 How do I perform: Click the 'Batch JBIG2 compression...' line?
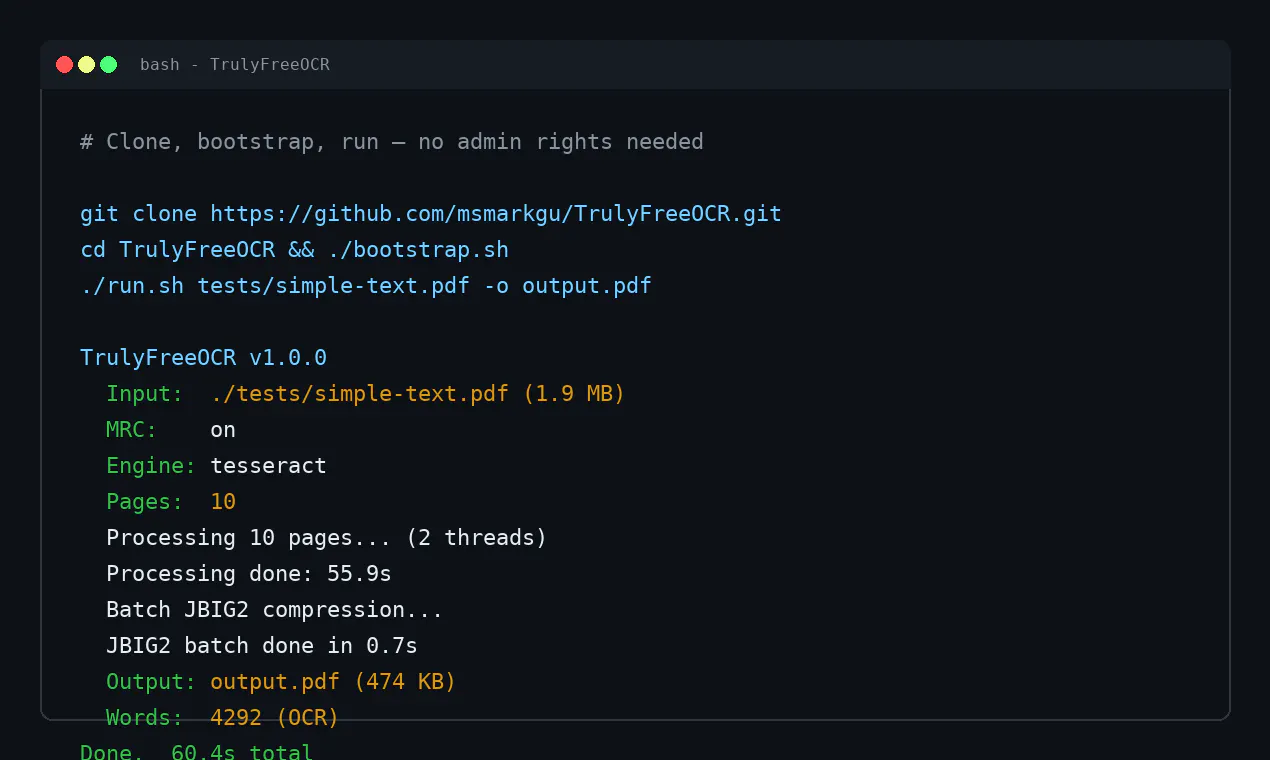pyautogui.click(x=275, y=610)
